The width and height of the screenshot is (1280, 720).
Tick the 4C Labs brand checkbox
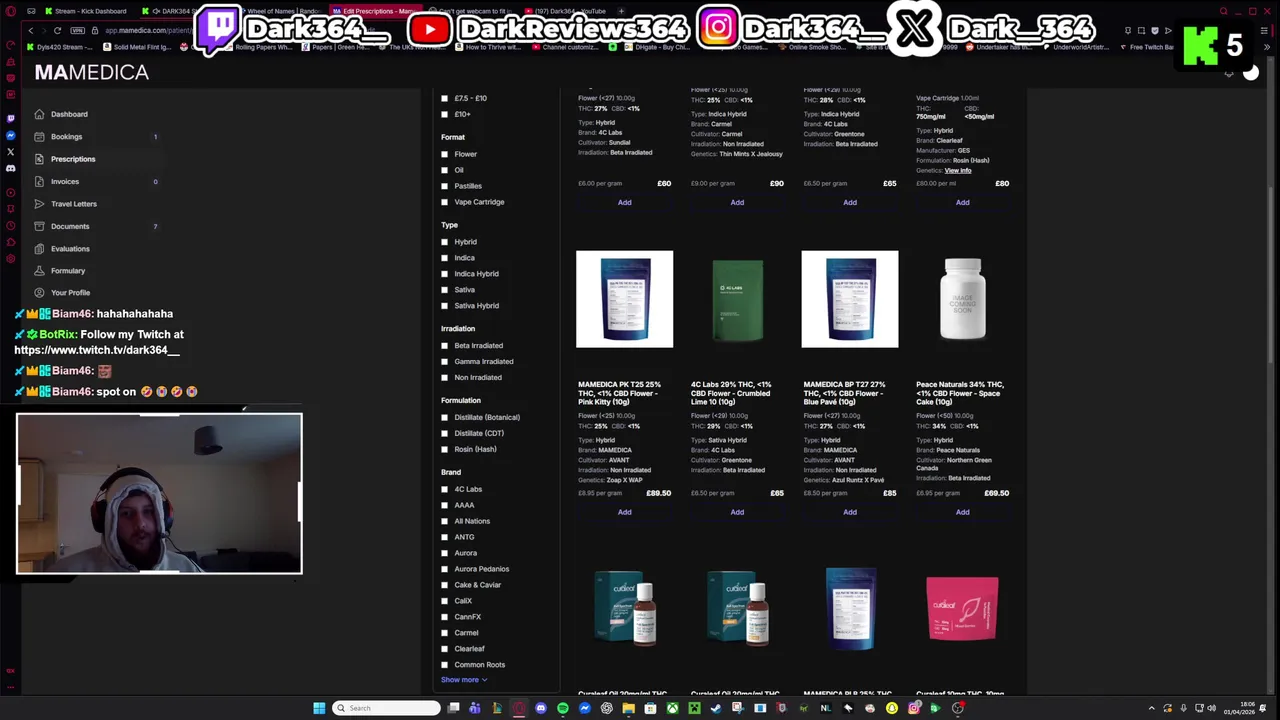coord(445,489)
